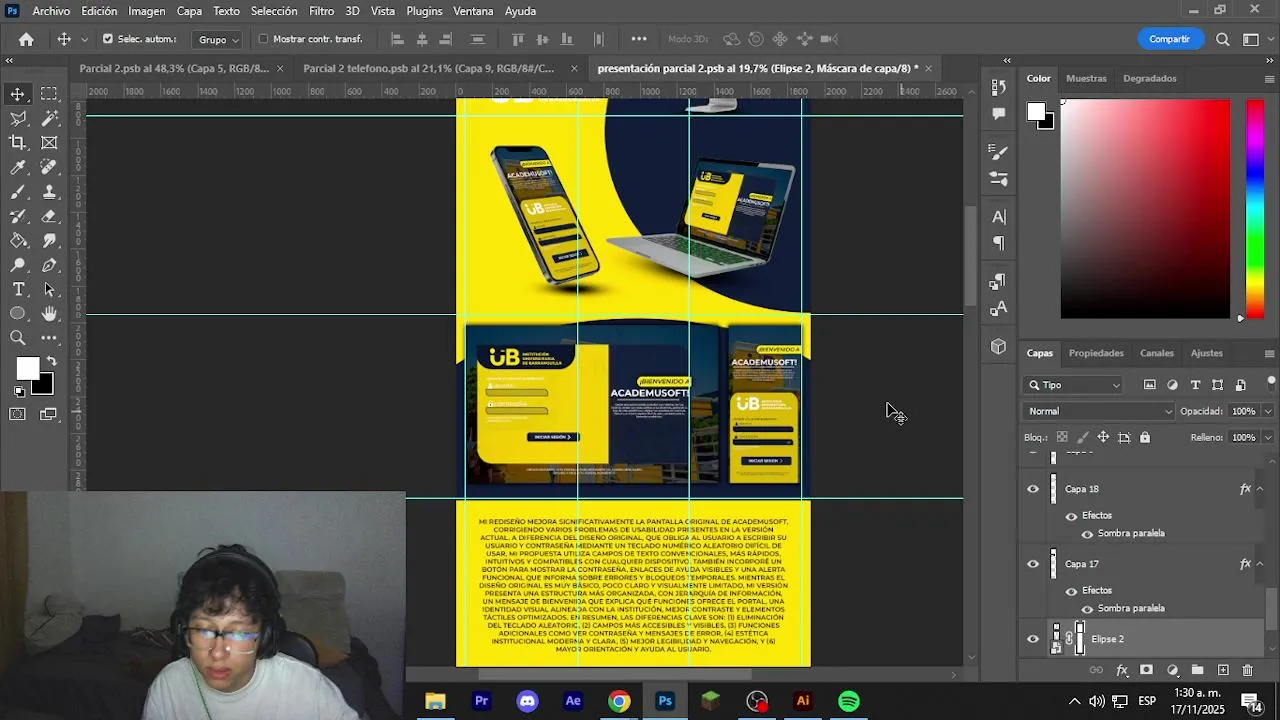Select the Smudge tool
Image resolution: width=1280 pixels, height=720 pixels.
49,241
